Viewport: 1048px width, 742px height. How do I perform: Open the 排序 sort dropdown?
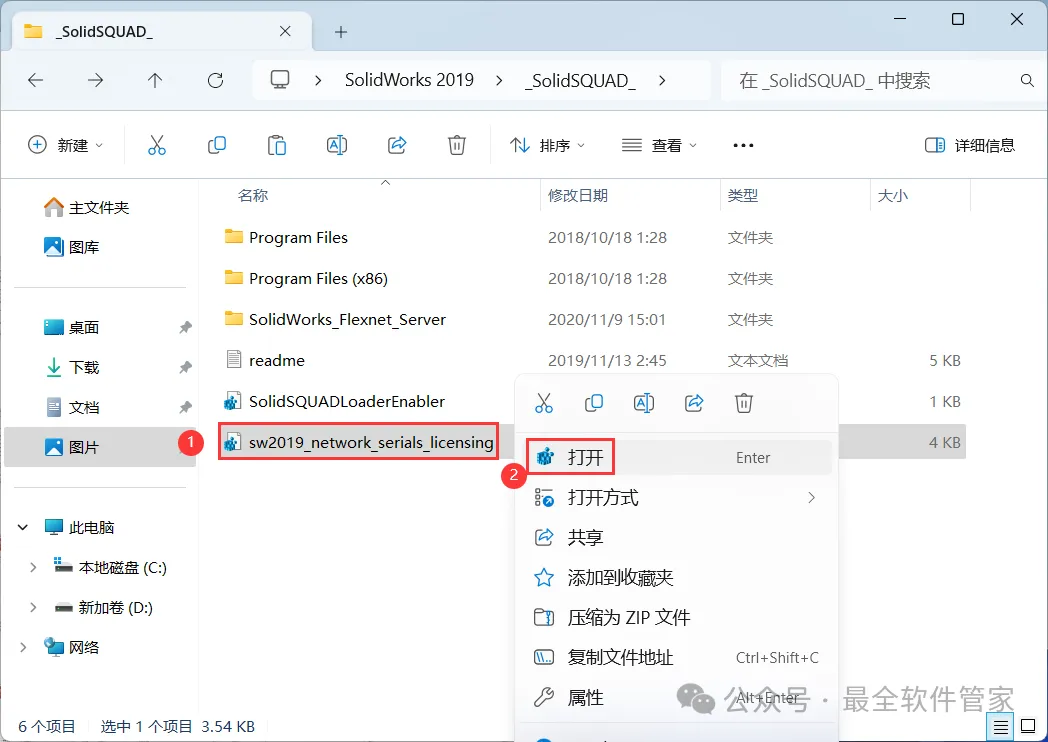click(x=547, y=145)
